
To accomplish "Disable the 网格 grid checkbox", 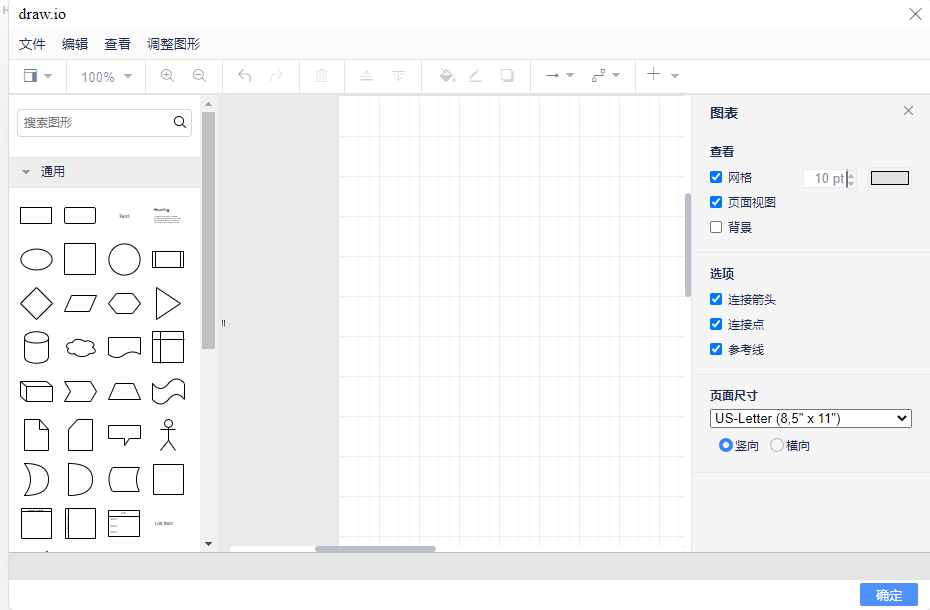I will 716,177.
